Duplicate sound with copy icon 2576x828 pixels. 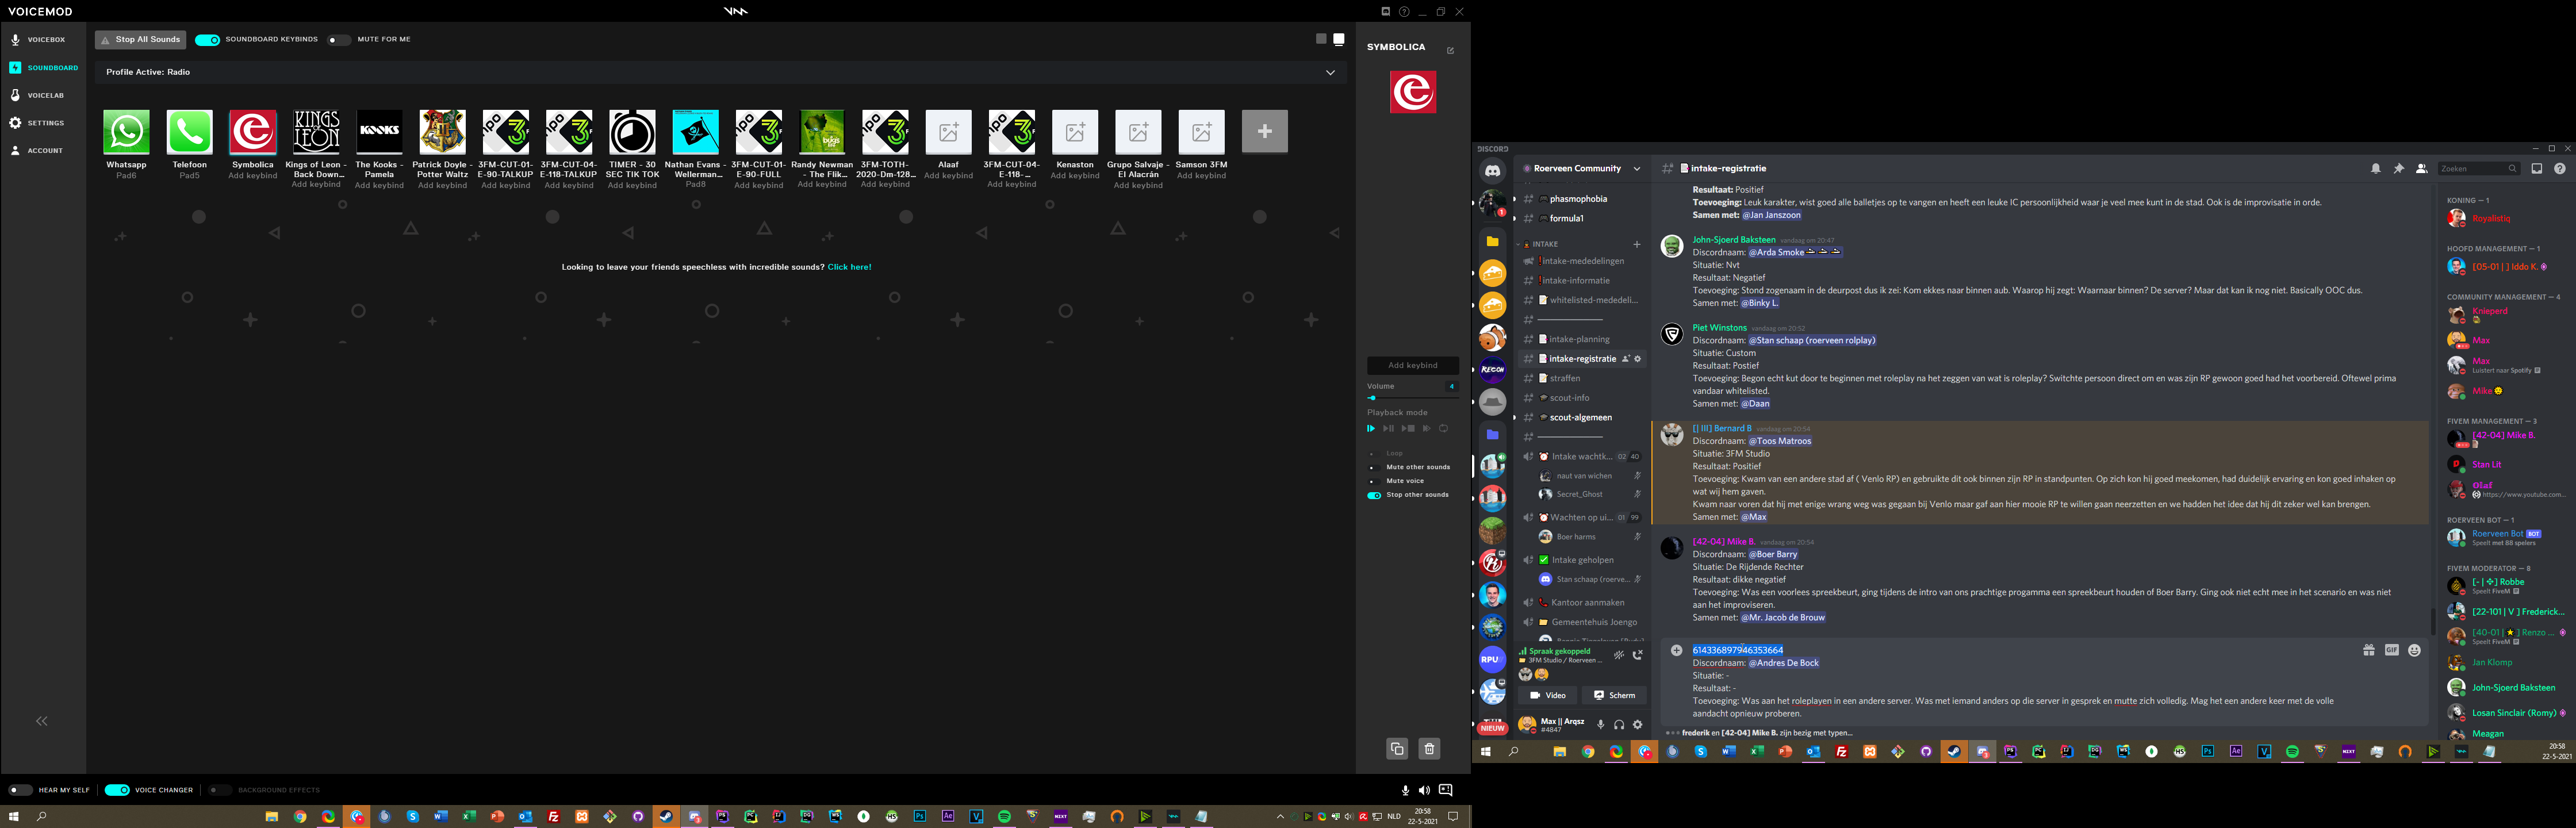coord(1397,748)
